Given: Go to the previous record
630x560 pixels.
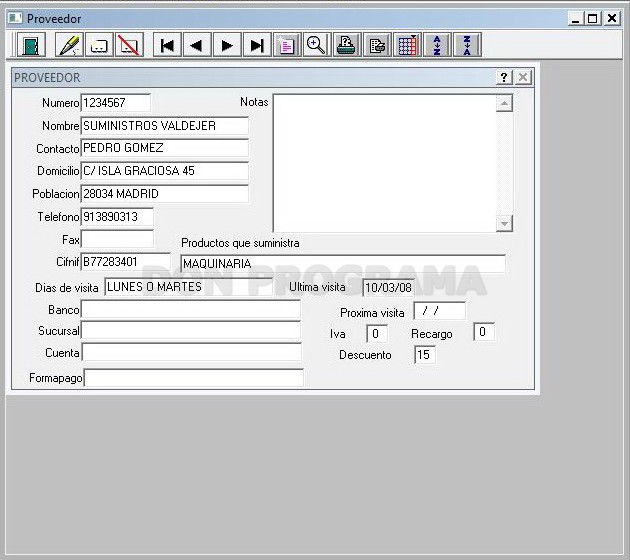Looking at the screenshot, I should coord(197,45).
